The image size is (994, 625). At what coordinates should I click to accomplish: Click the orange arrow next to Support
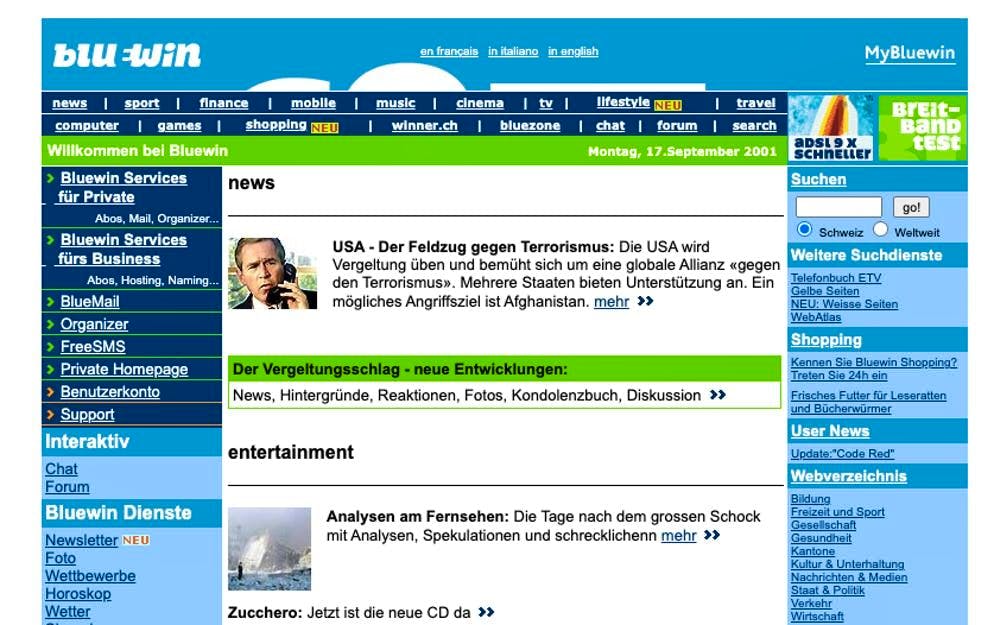51,415
